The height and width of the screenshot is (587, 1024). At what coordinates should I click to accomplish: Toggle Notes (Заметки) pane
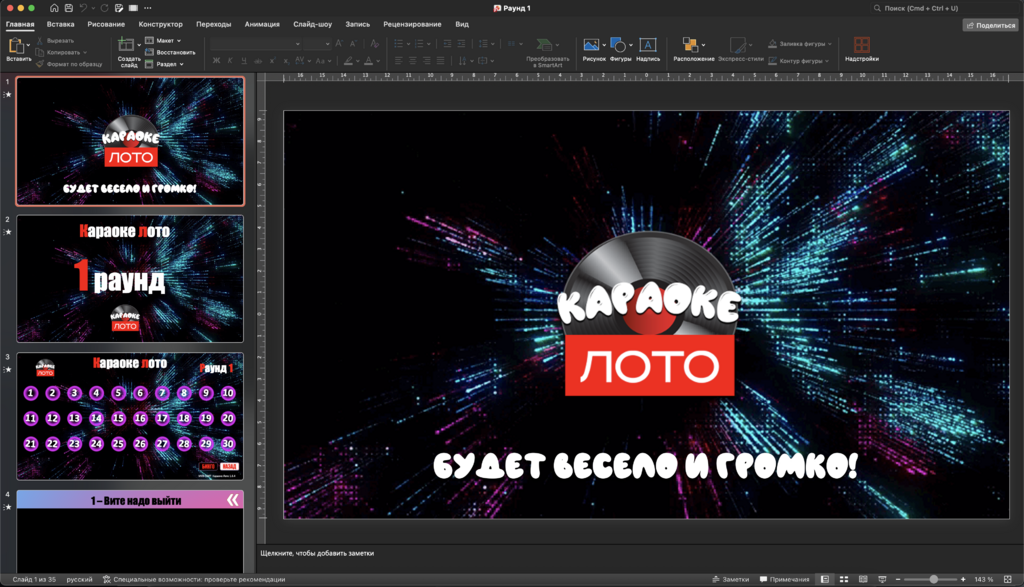(x=730, y=579)
